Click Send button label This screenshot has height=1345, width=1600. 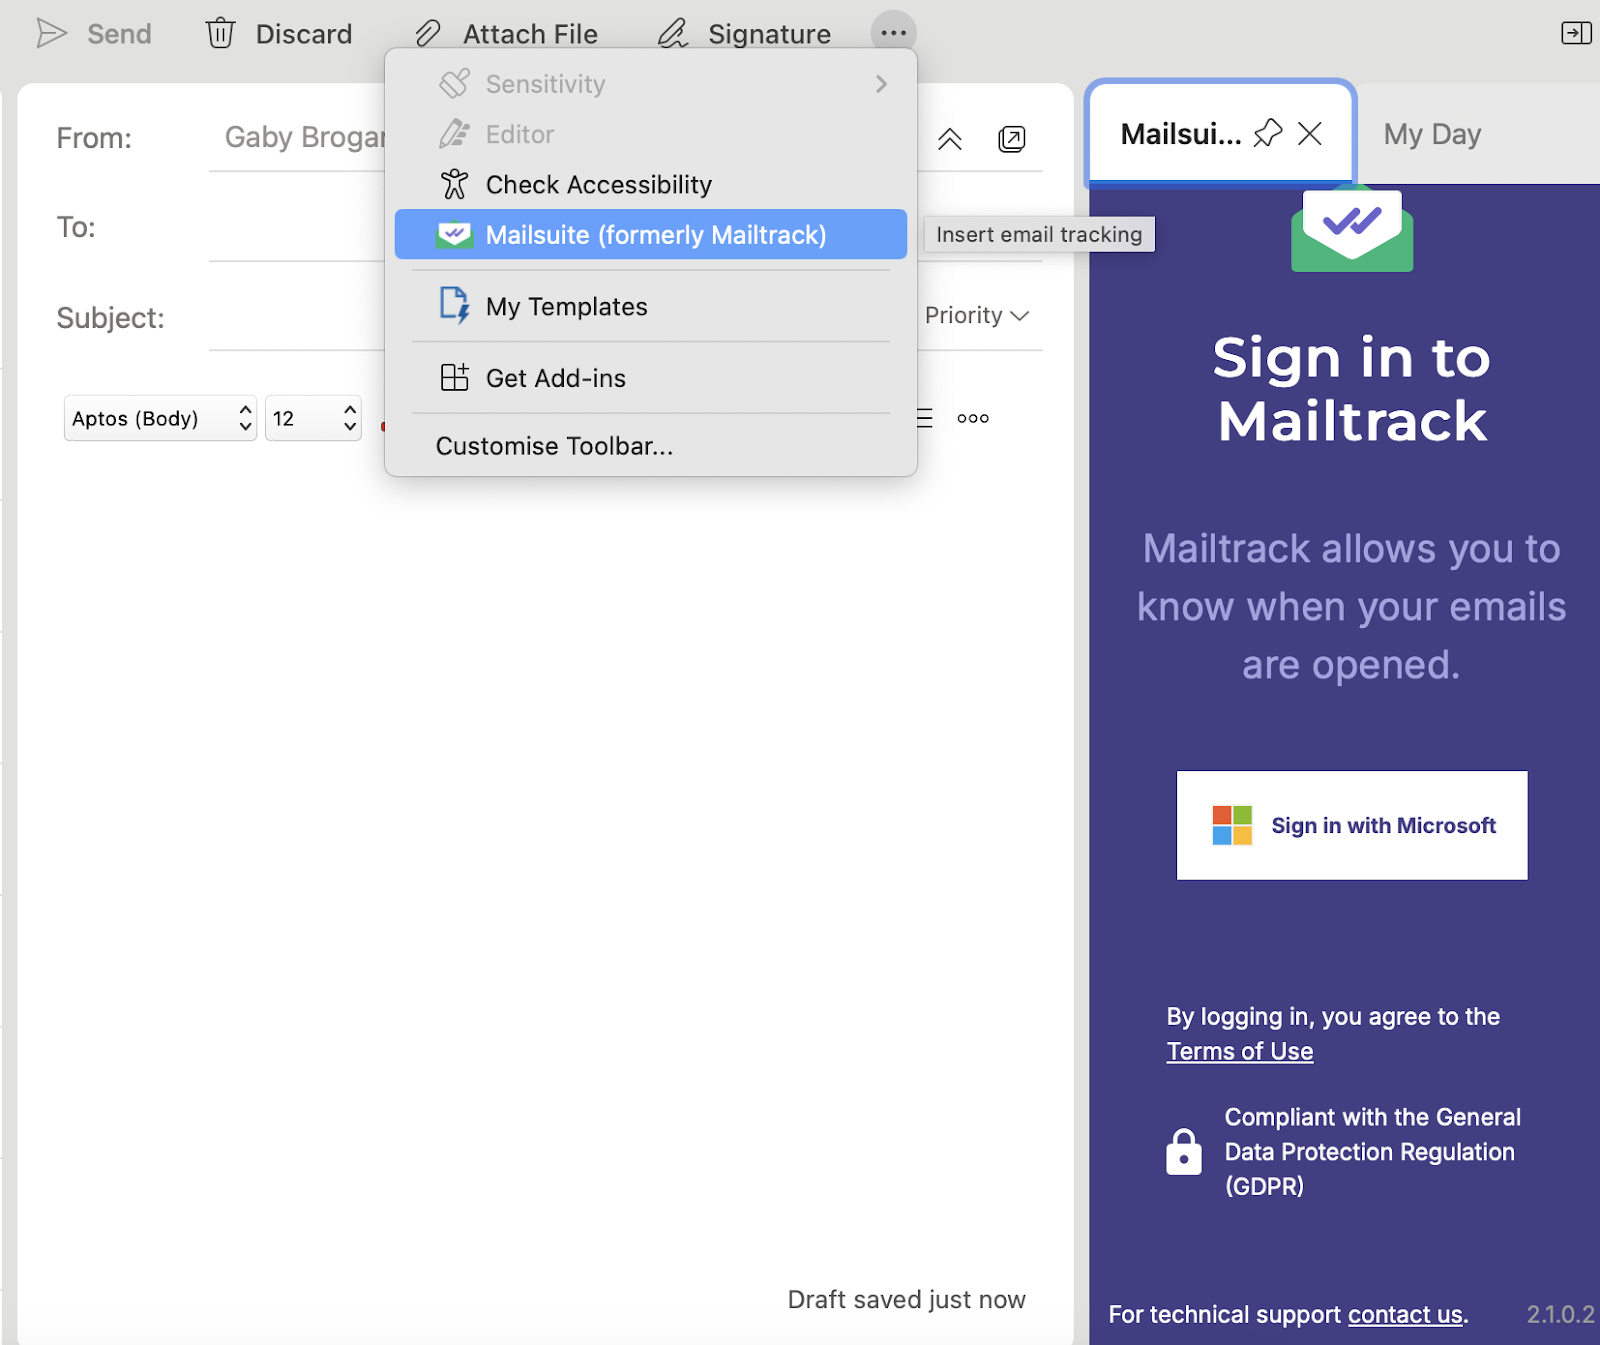[x=119, y=34]
